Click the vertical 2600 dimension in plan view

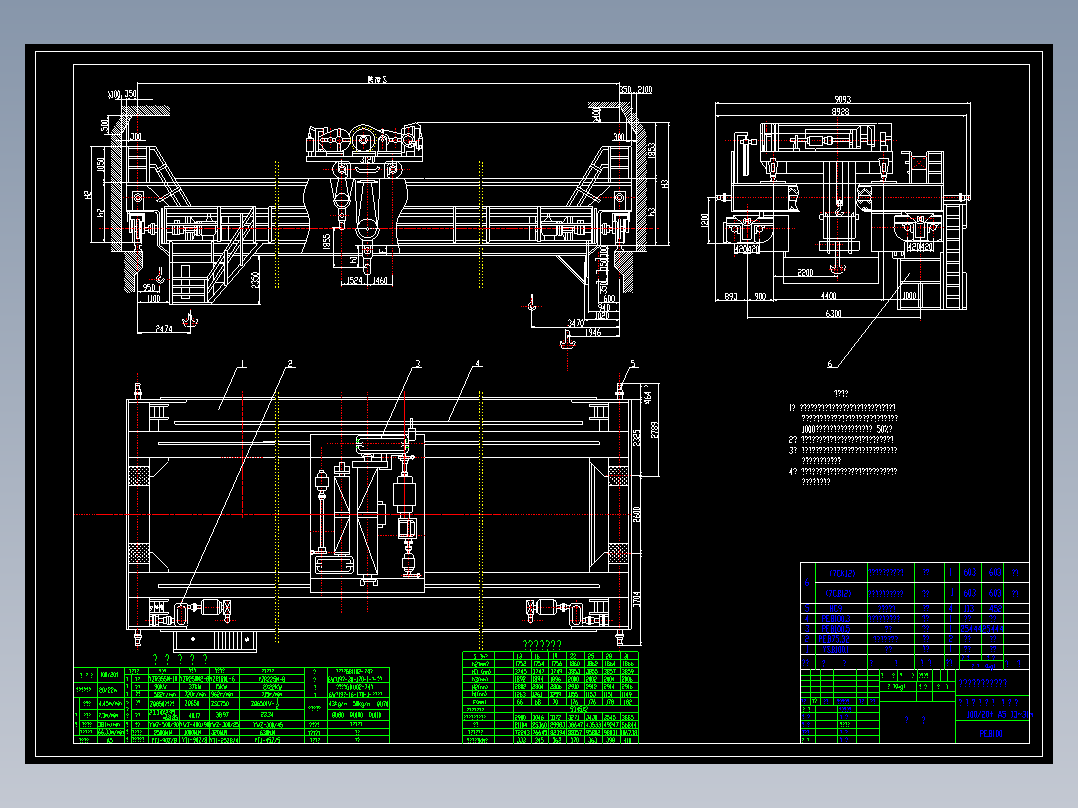coord(637,514)
